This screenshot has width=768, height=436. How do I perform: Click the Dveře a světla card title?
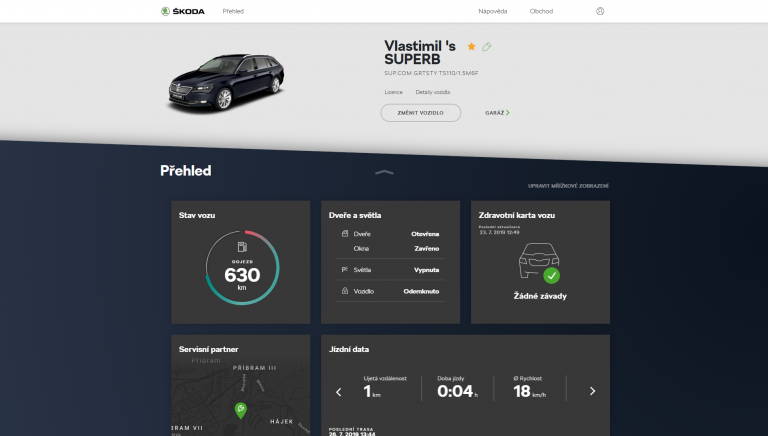[x=355, y=215]
